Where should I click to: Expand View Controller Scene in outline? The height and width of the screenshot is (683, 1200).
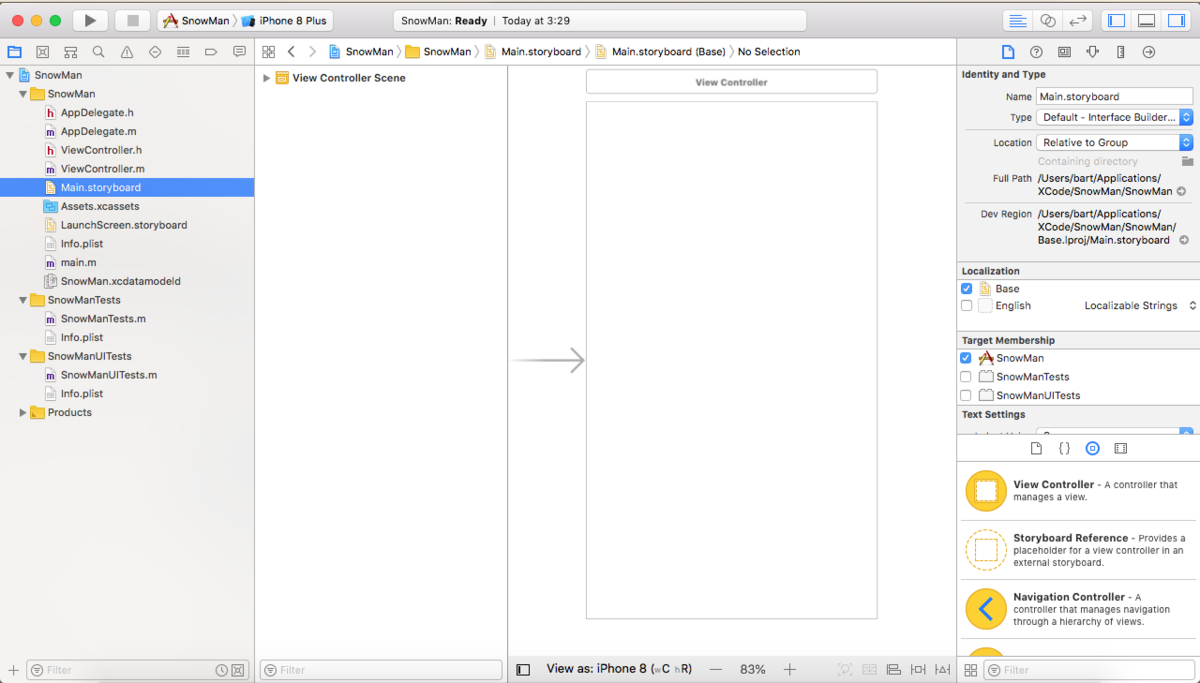(x=266, y=78)
